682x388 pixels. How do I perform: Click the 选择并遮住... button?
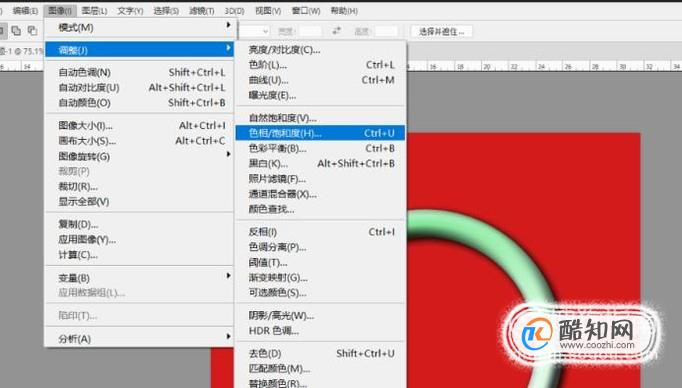click(441, 31)
